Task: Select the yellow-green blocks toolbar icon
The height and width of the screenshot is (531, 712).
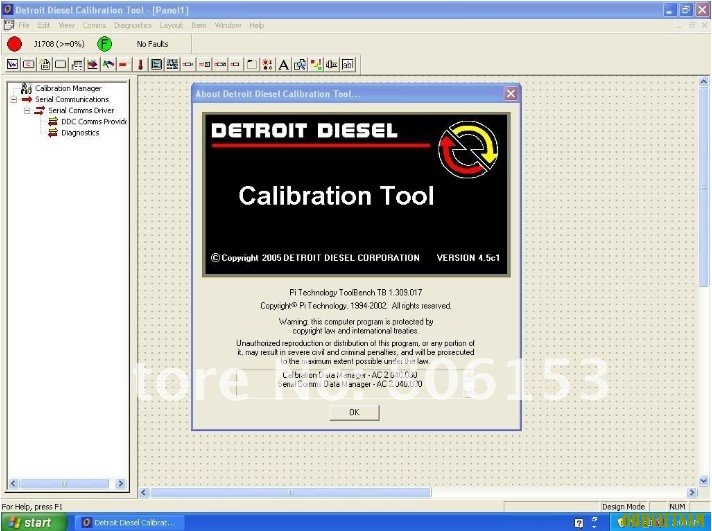Action: click(x=316, y=65)
